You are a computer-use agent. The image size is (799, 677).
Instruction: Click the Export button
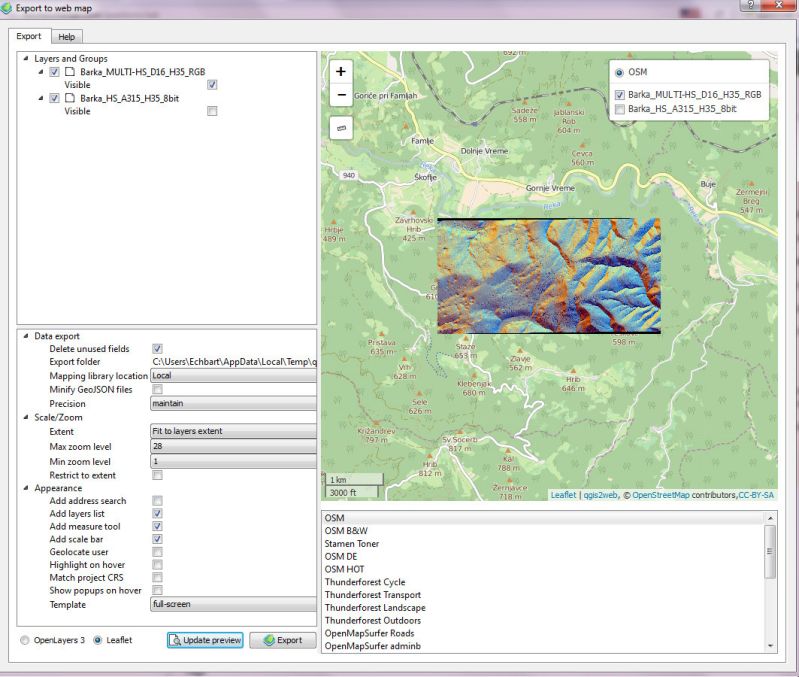point(283,640)
